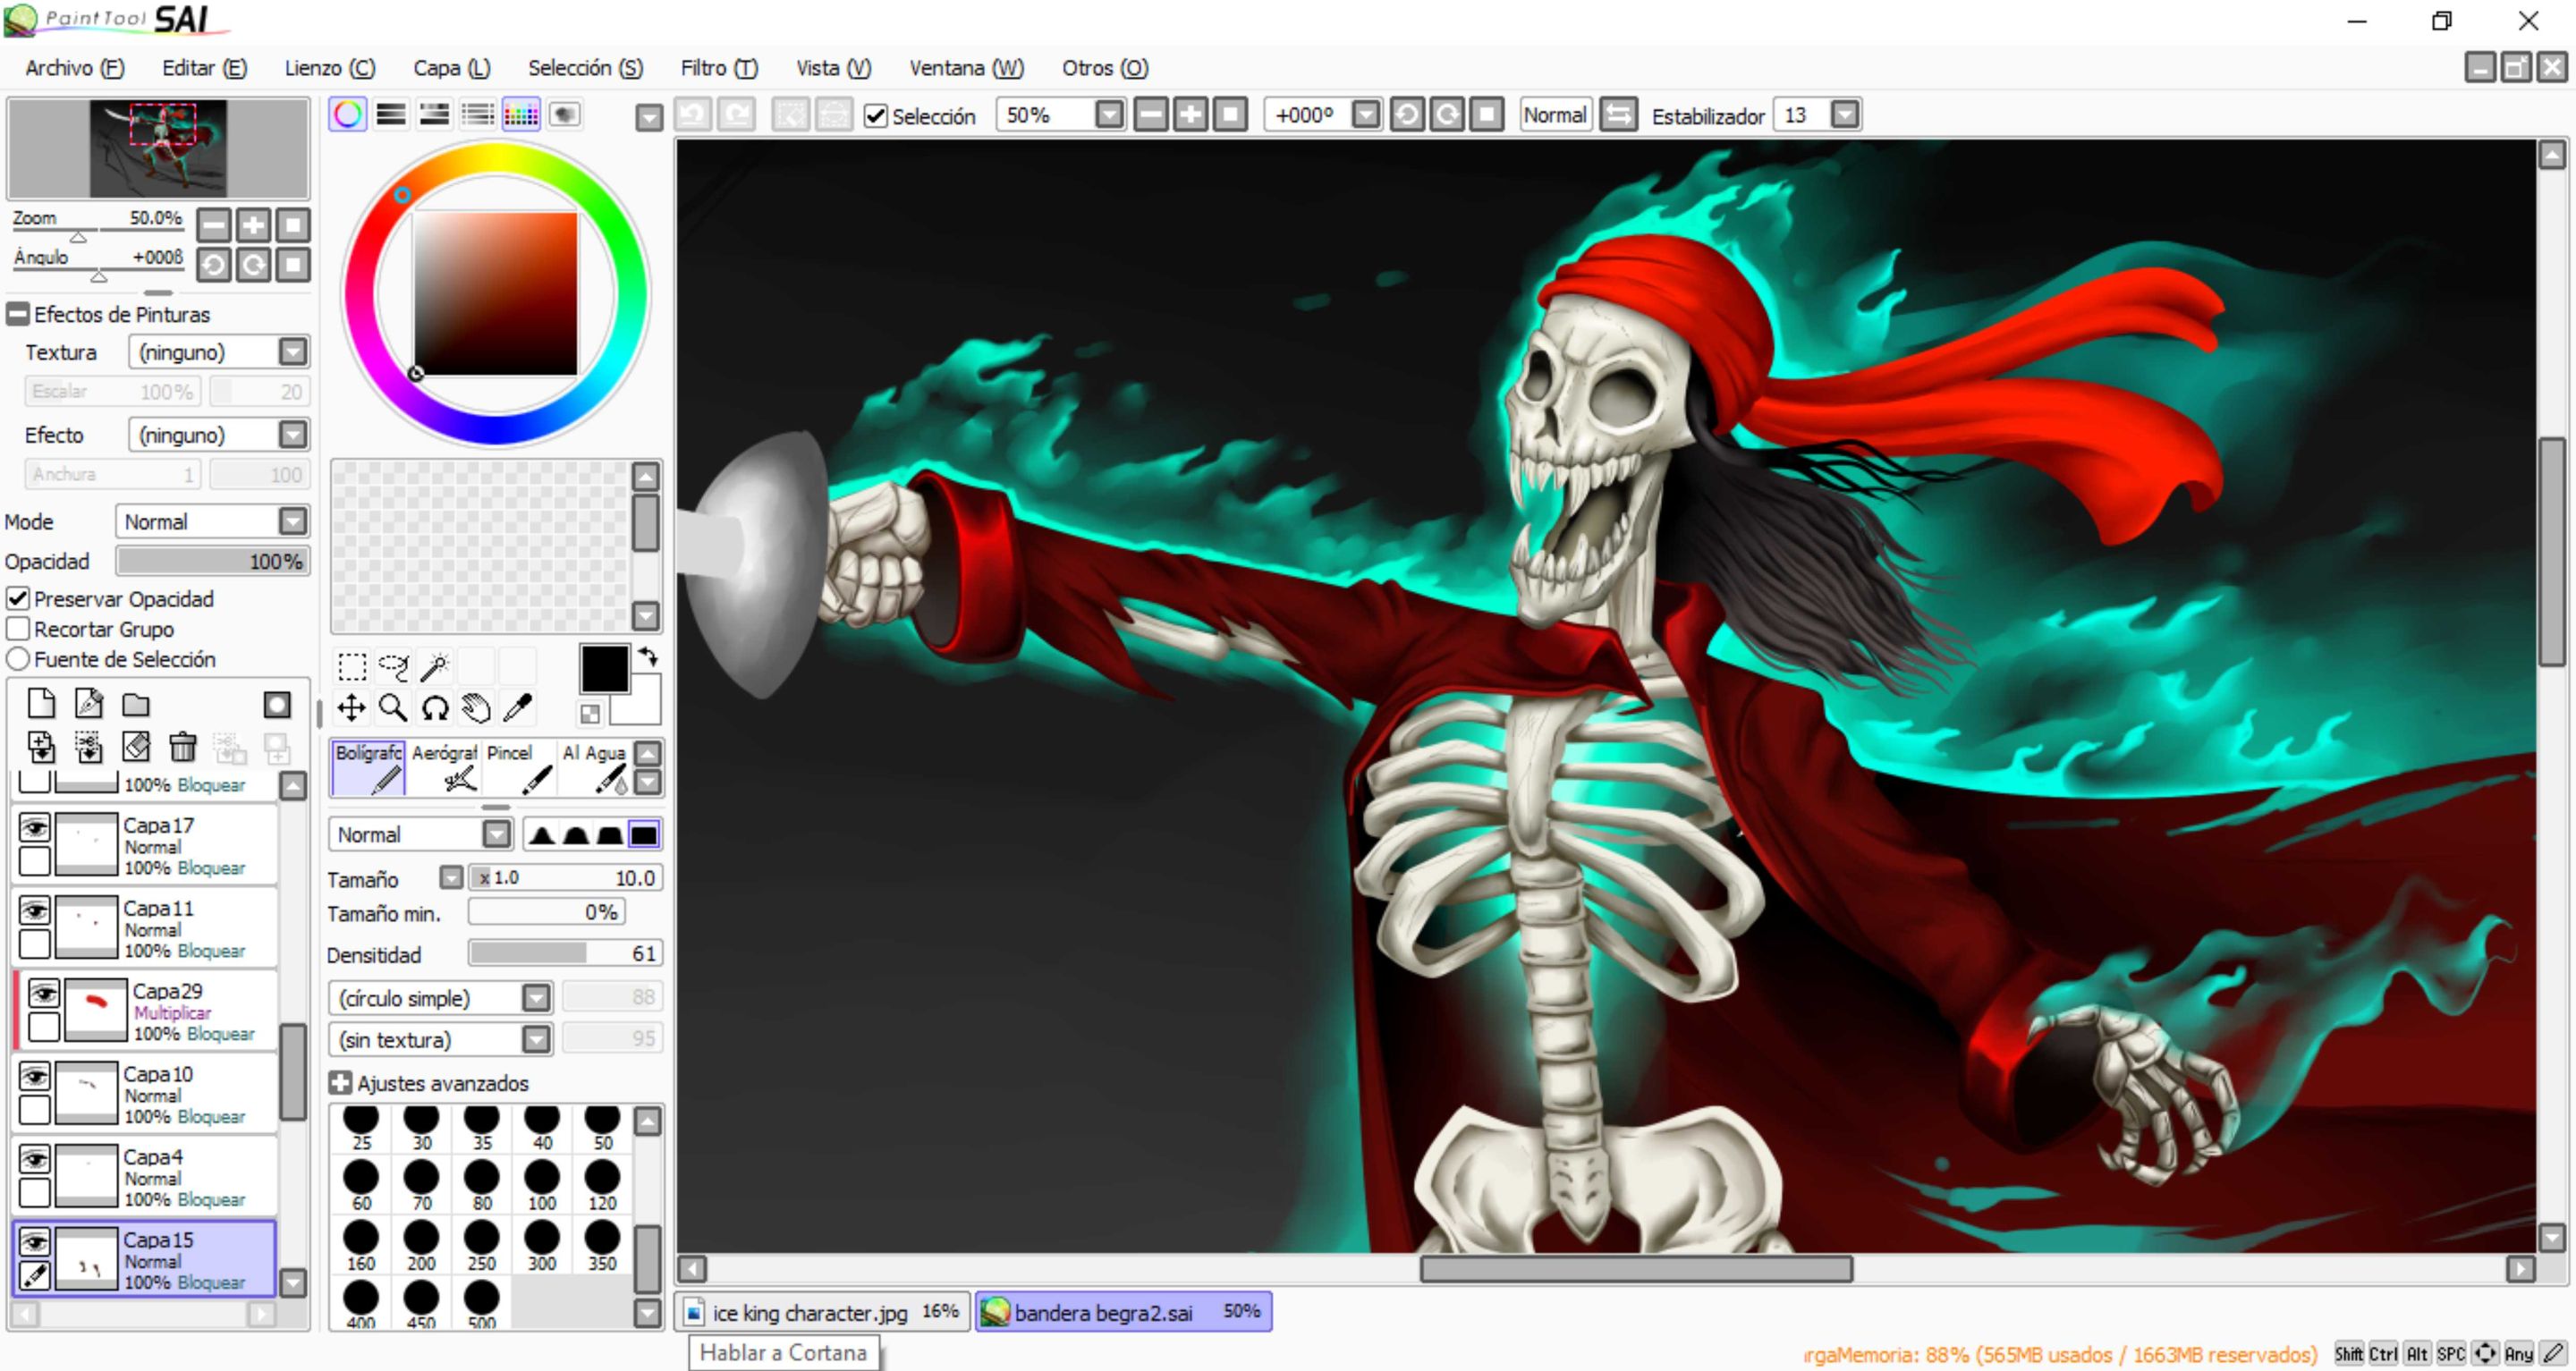Hide the Capa29 layer with eye icon

(44, 993)
